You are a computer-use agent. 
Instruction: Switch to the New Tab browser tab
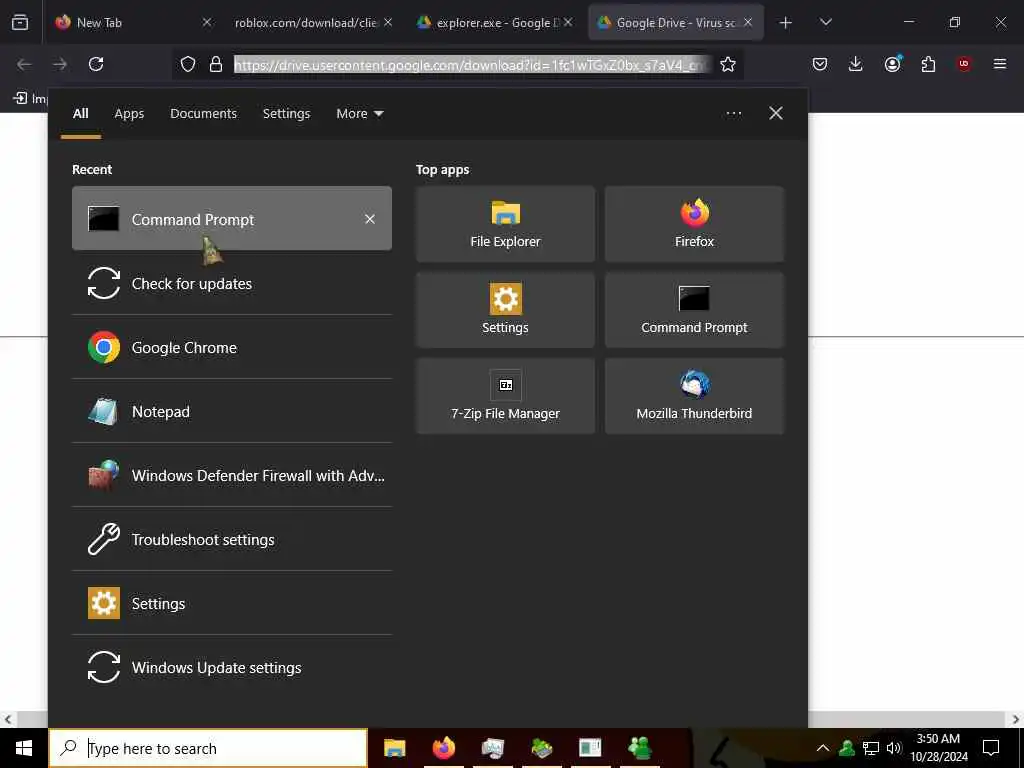133,22
